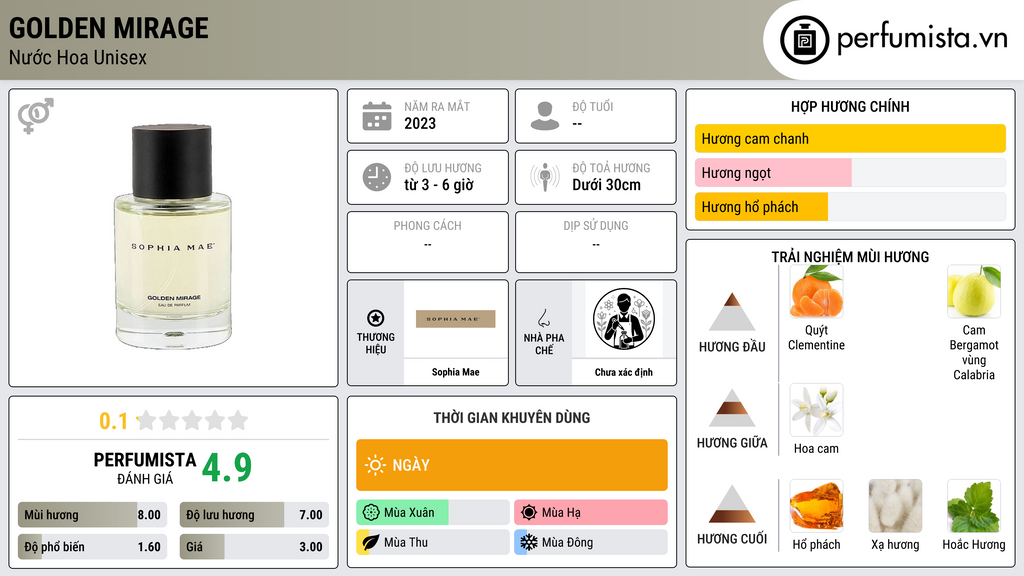Click the Giá 3.00 rating bar
Viewport: 1024px width, 576px height.
pyautogui.click(x=255, y=547)
